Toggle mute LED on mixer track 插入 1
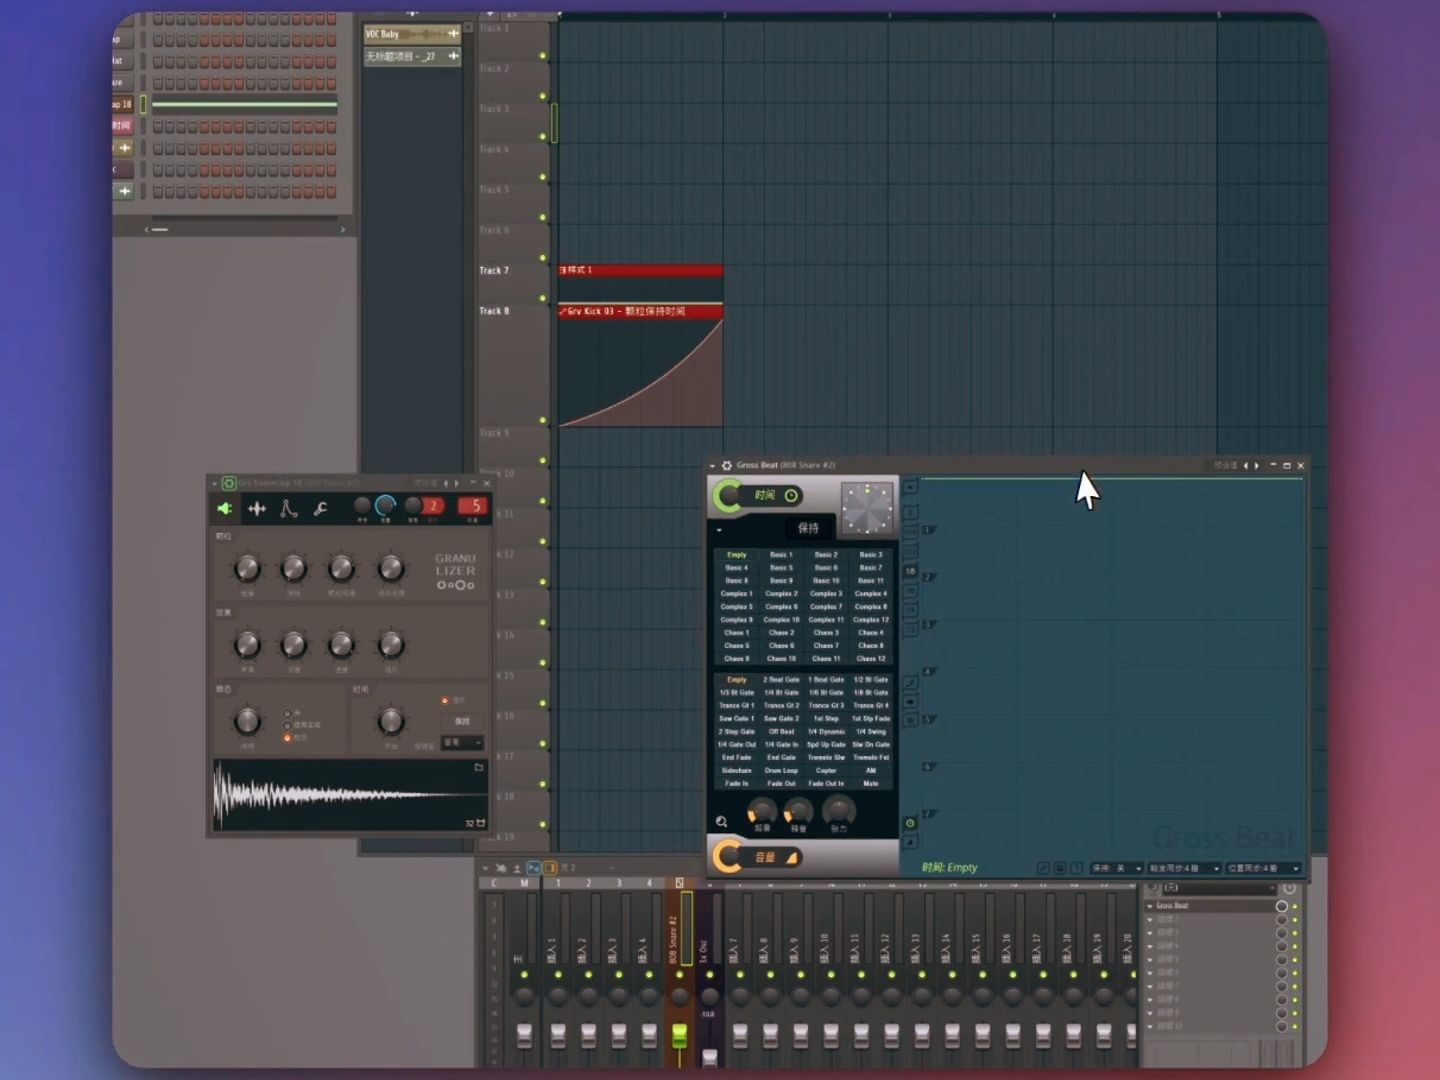This screenshot has height=1080, width=1440. tap(558, 974)
